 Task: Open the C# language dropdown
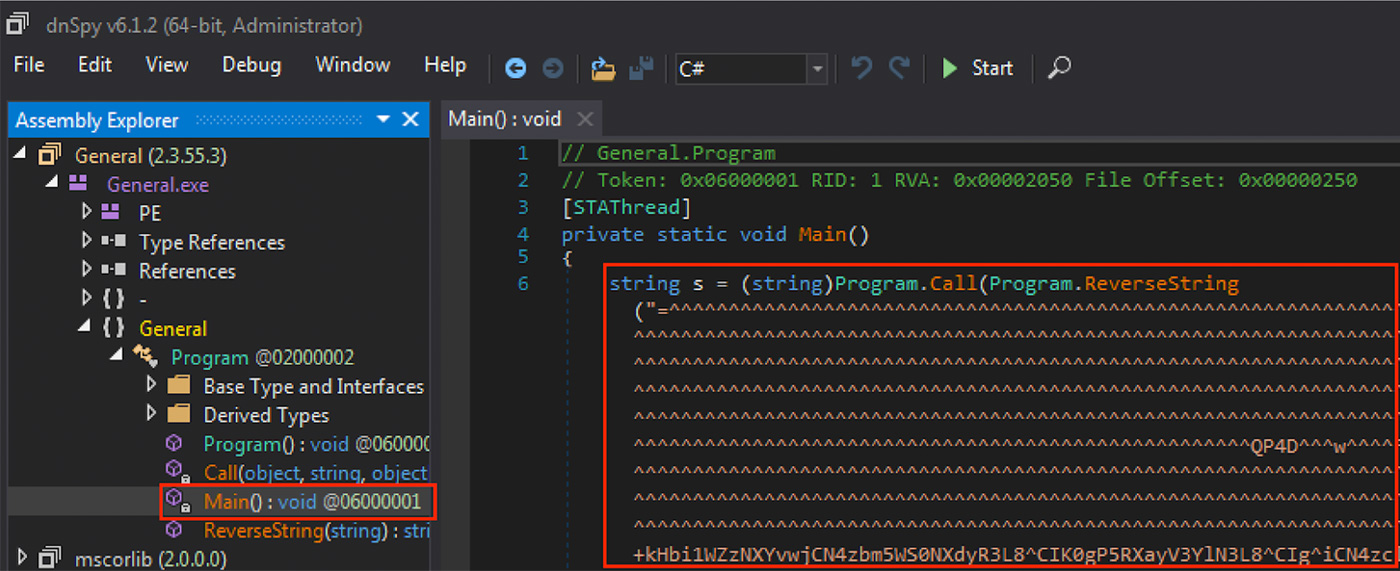tap(752, 69)
